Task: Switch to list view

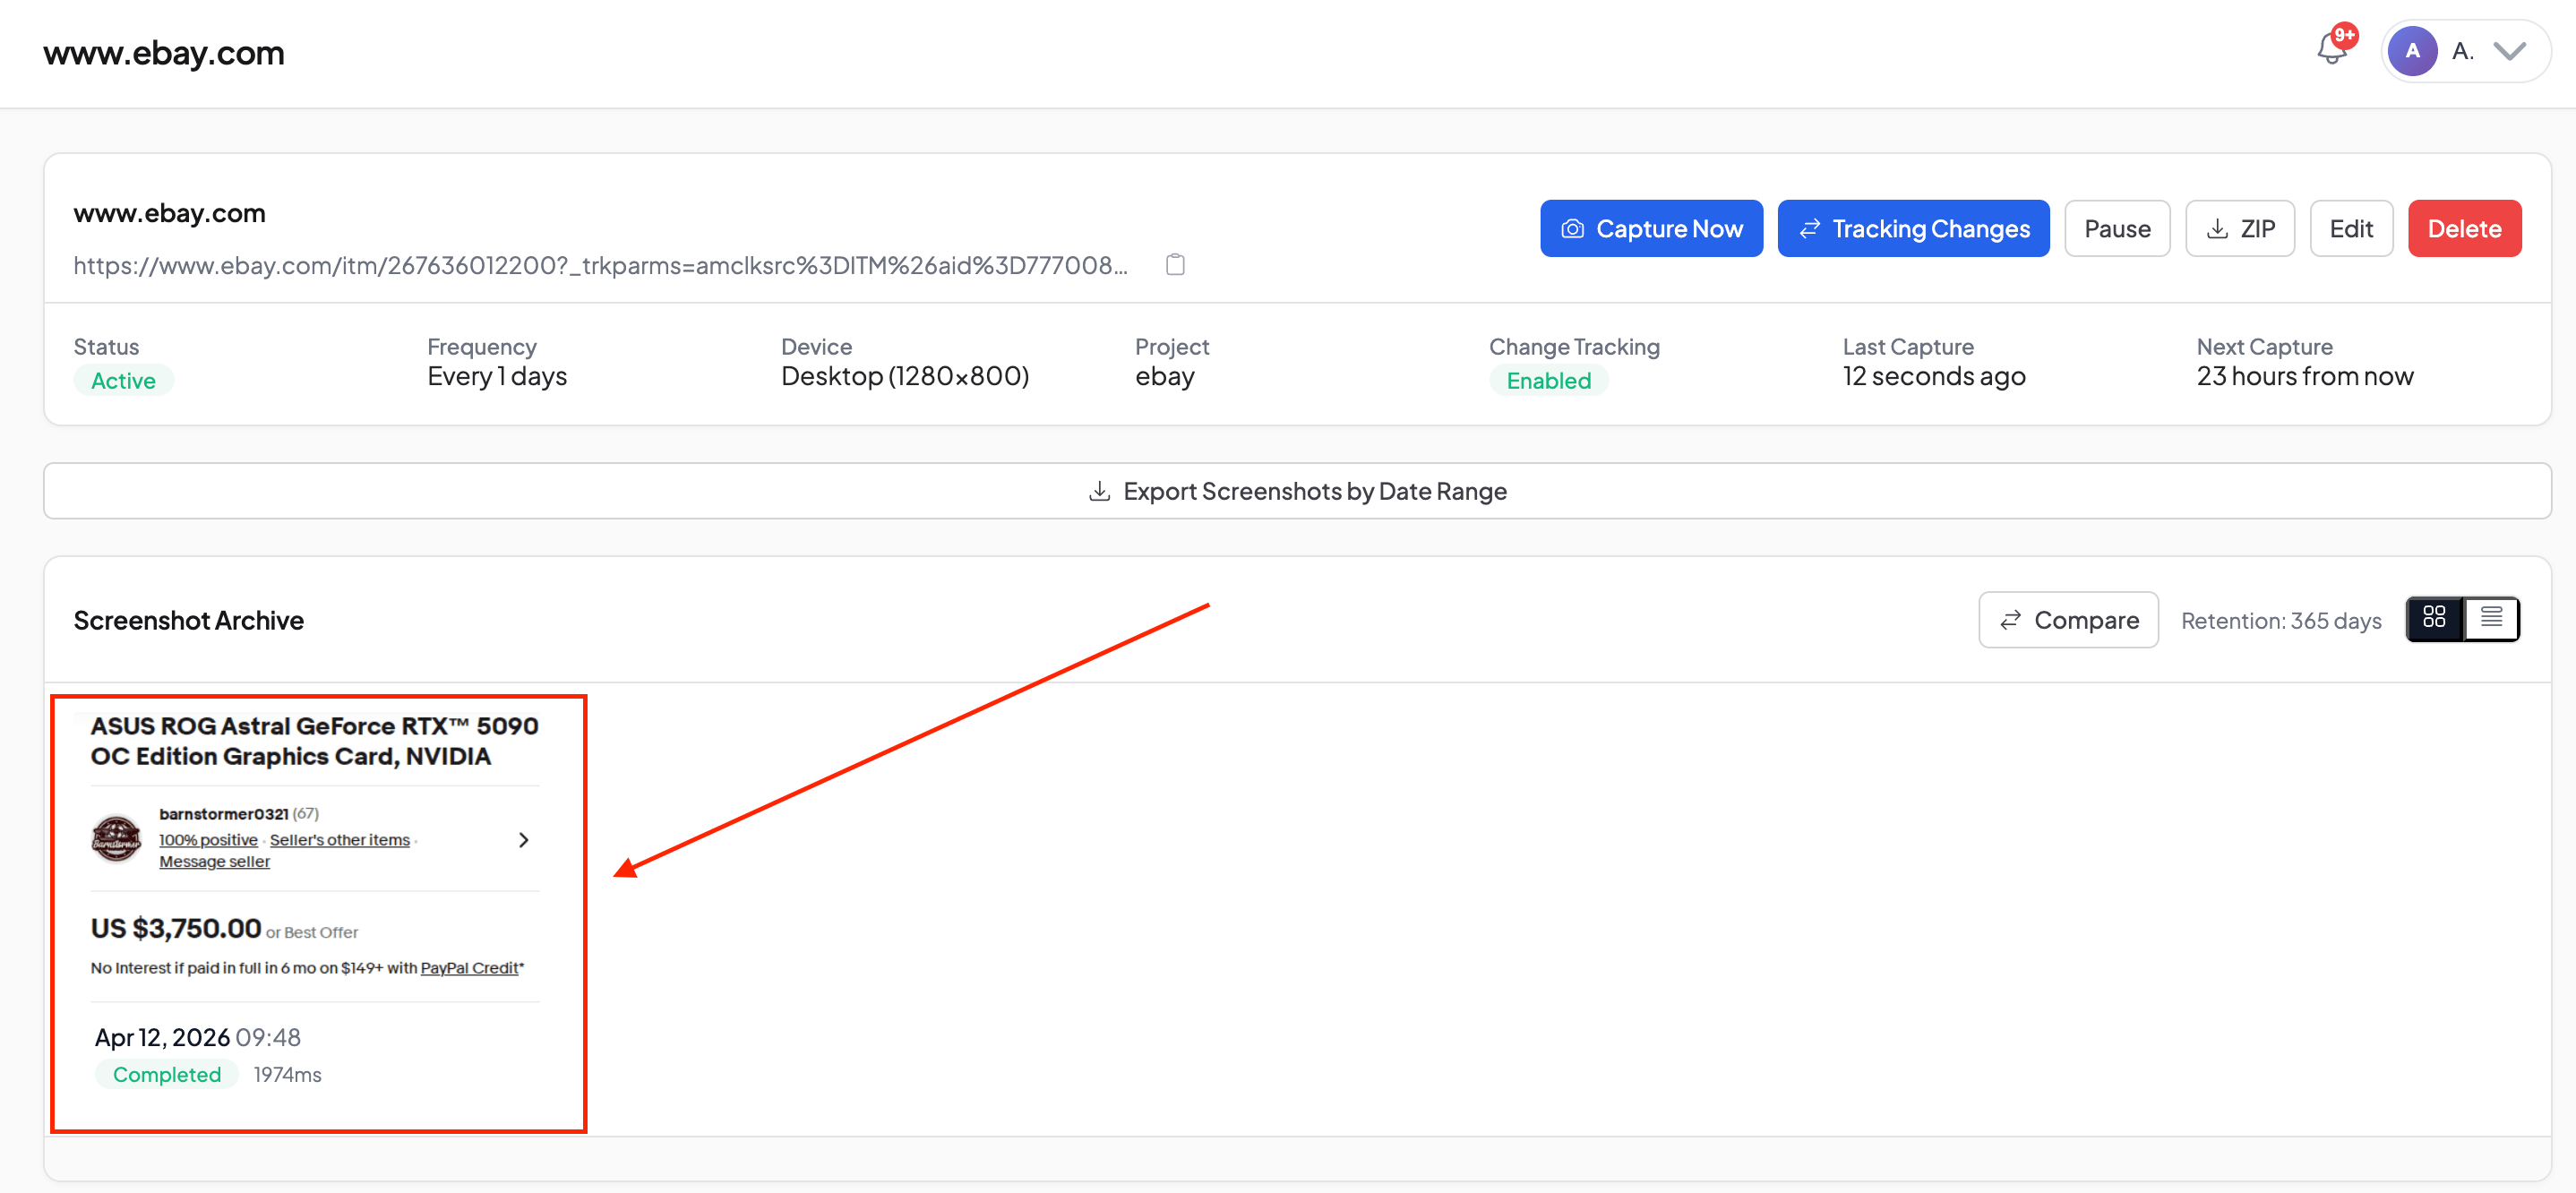Action: click(x=2491, y=619)
